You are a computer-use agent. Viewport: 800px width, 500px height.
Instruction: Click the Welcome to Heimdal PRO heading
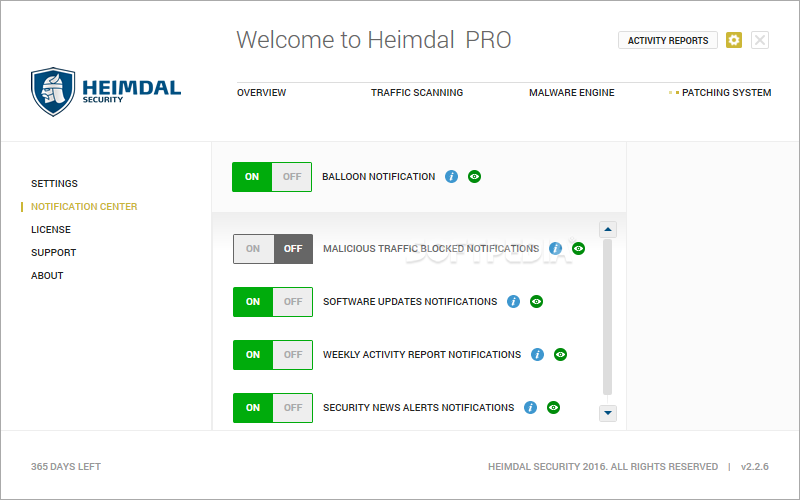pos(373,40)
